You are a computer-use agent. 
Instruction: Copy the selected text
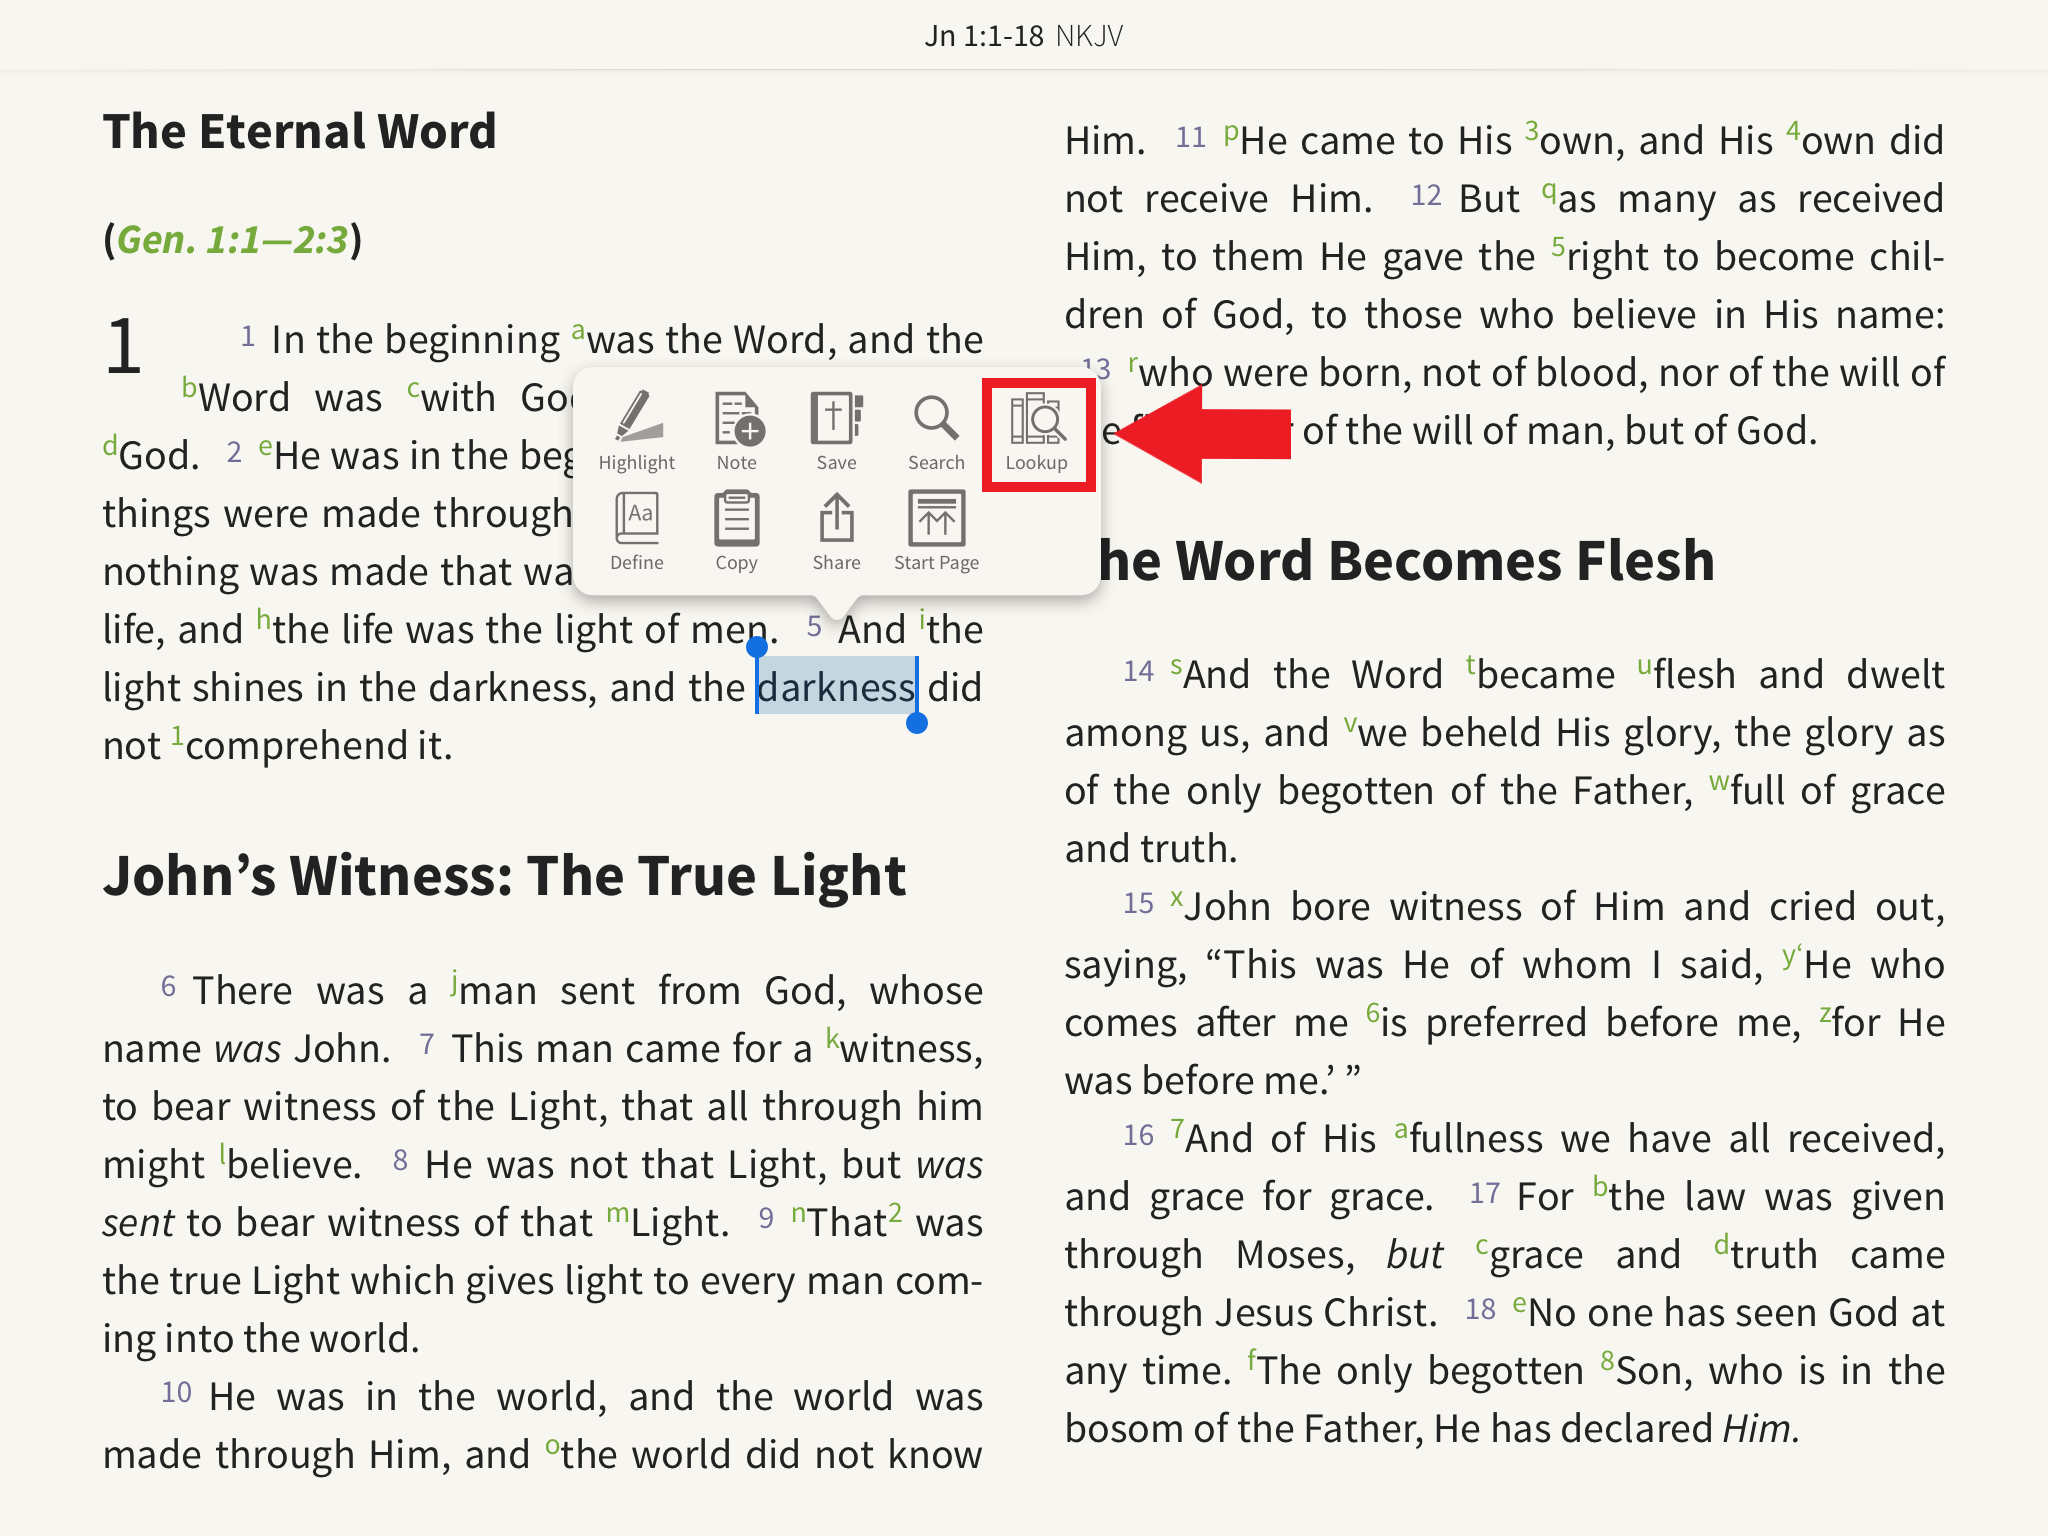(x=737, y=531)
